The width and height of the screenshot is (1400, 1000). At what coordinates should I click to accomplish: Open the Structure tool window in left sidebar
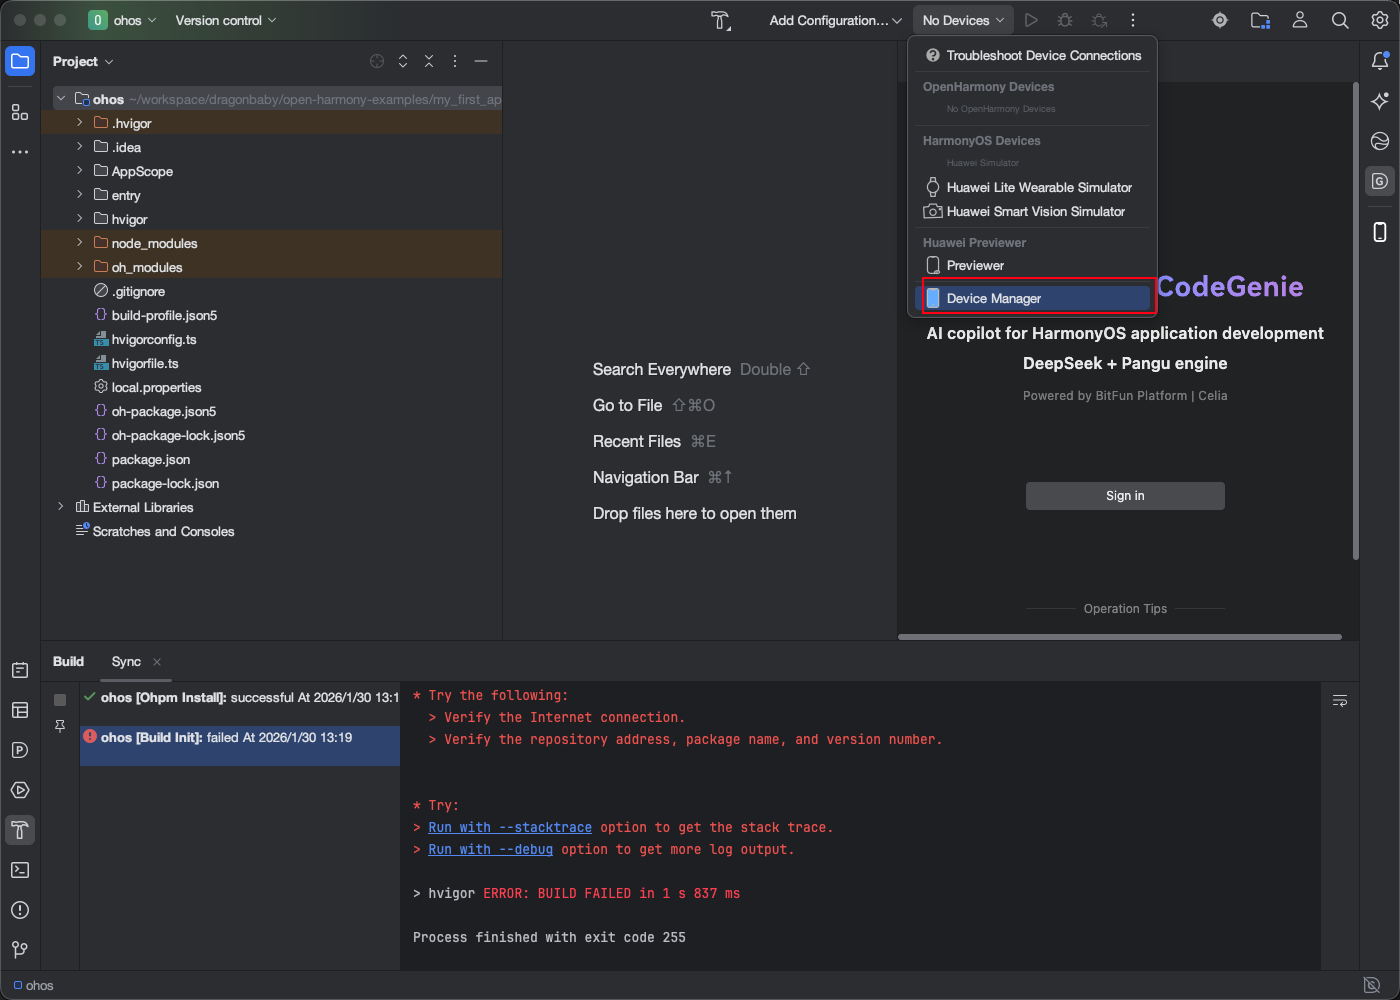20,112
